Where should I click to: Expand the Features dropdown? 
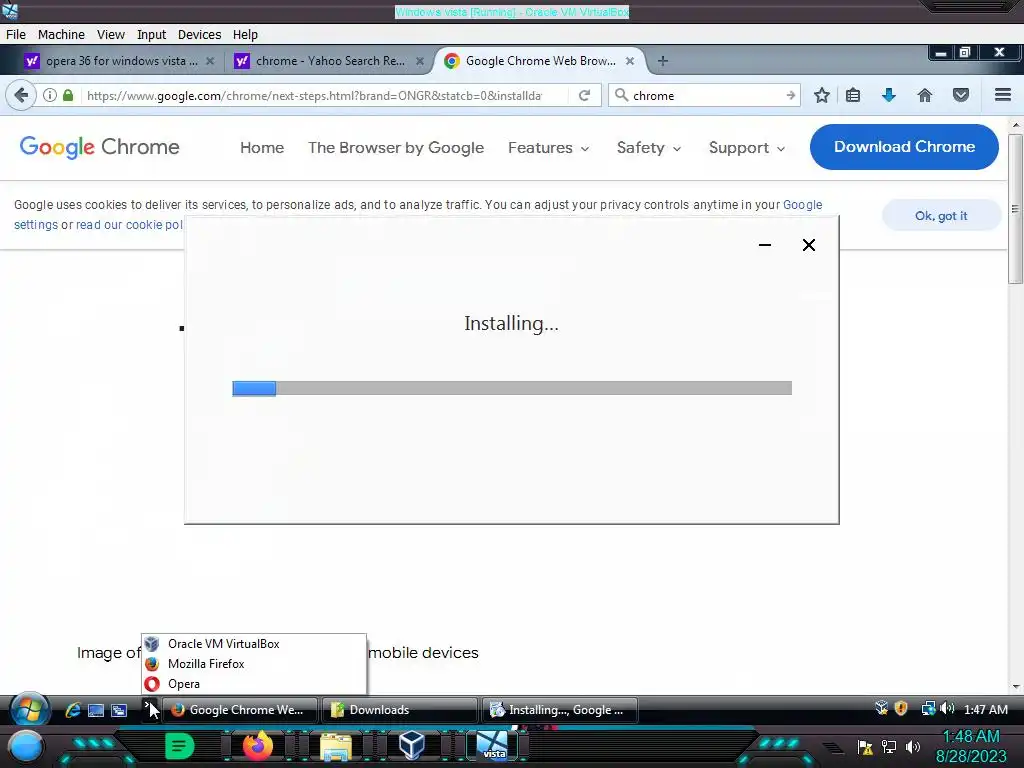pos(549,148)
